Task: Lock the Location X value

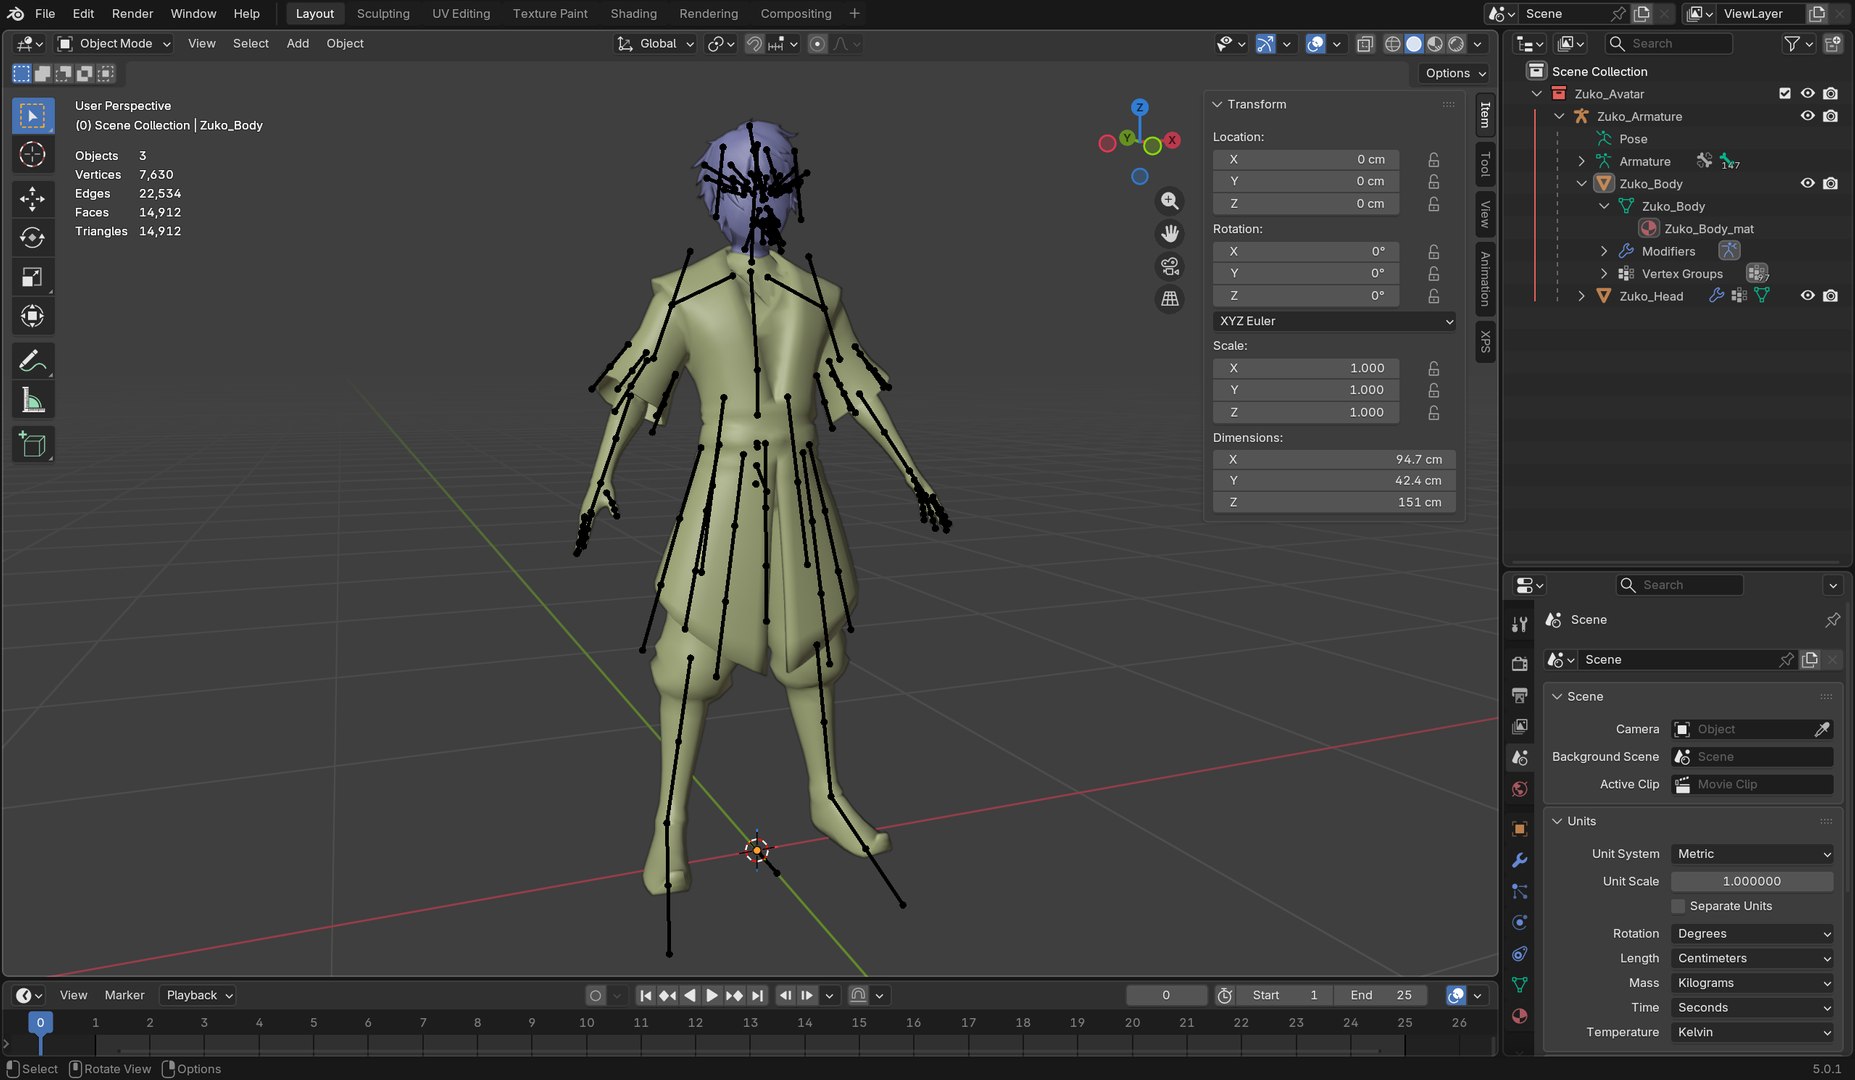Action: [1433, 160]
